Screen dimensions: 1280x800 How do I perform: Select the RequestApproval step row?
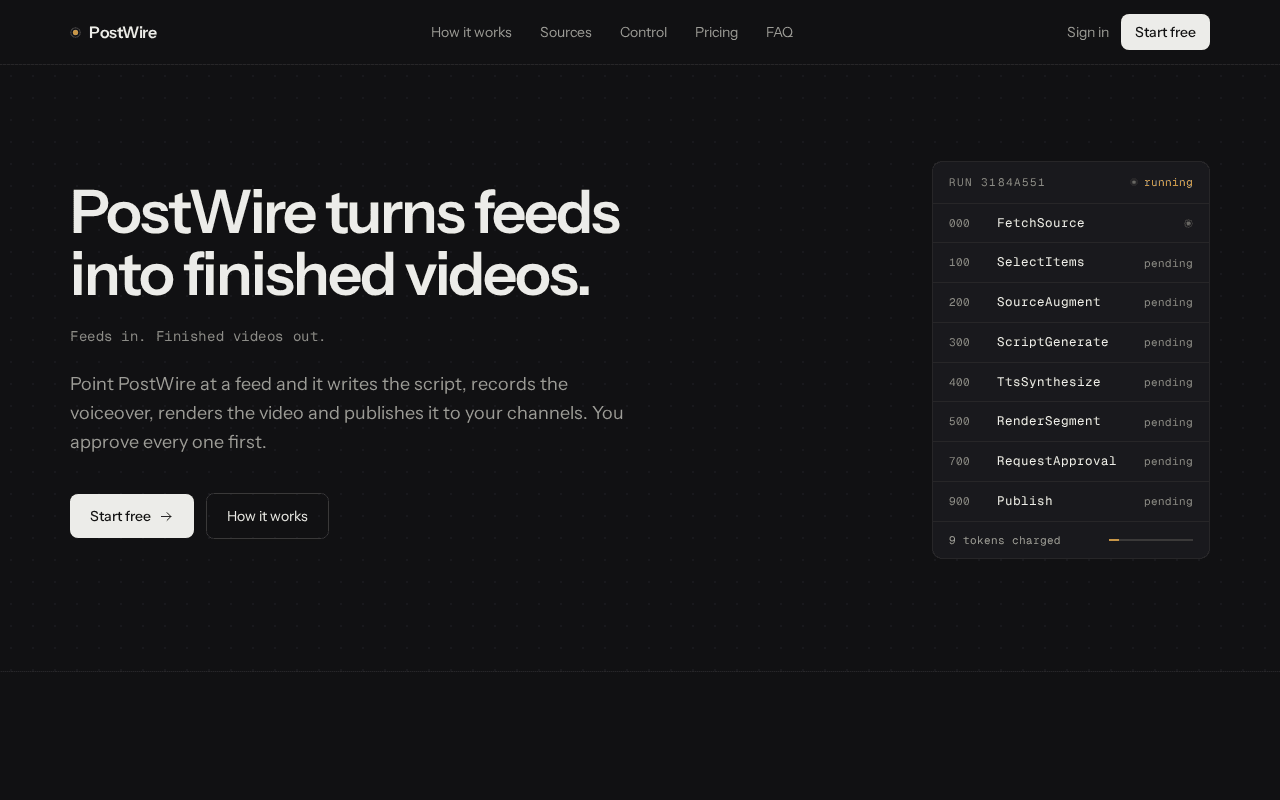click(x=1071, y=461)
